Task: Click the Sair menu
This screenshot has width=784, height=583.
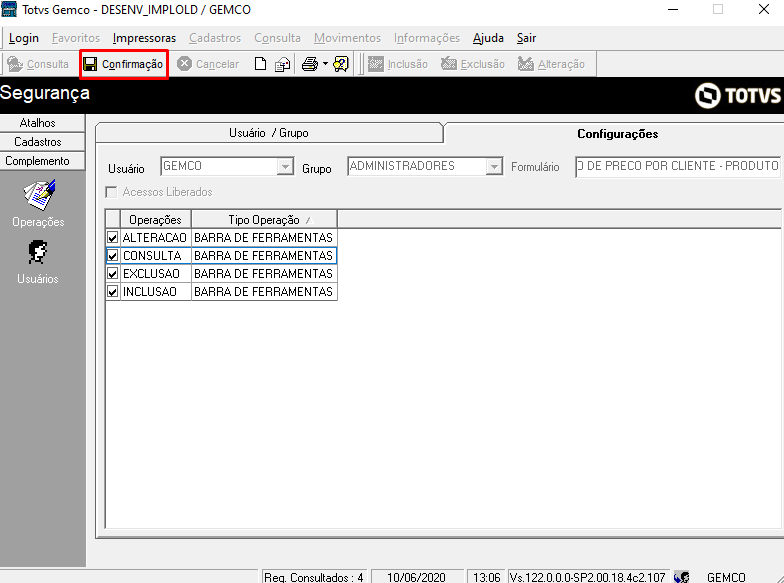Action: (526, 38)
